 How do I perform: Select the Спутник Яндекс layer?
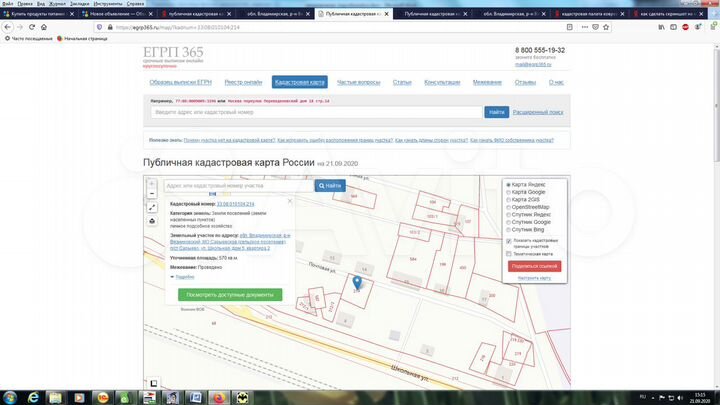point(508,214)
